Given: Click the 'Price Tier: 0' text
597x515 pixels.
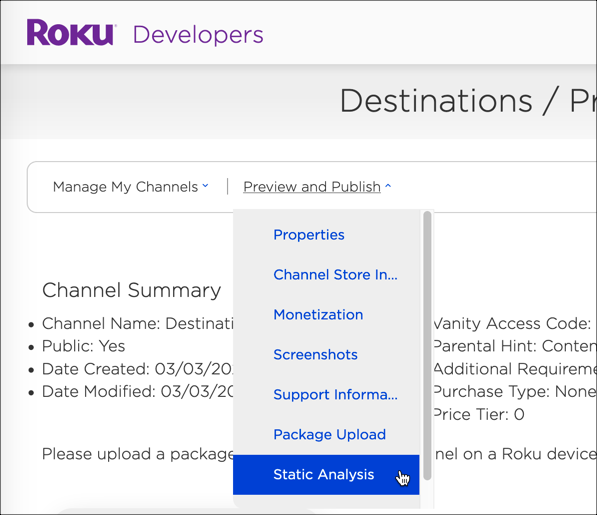Looking at the screenshot, I should pyautogui.click(x=479, y=415).
